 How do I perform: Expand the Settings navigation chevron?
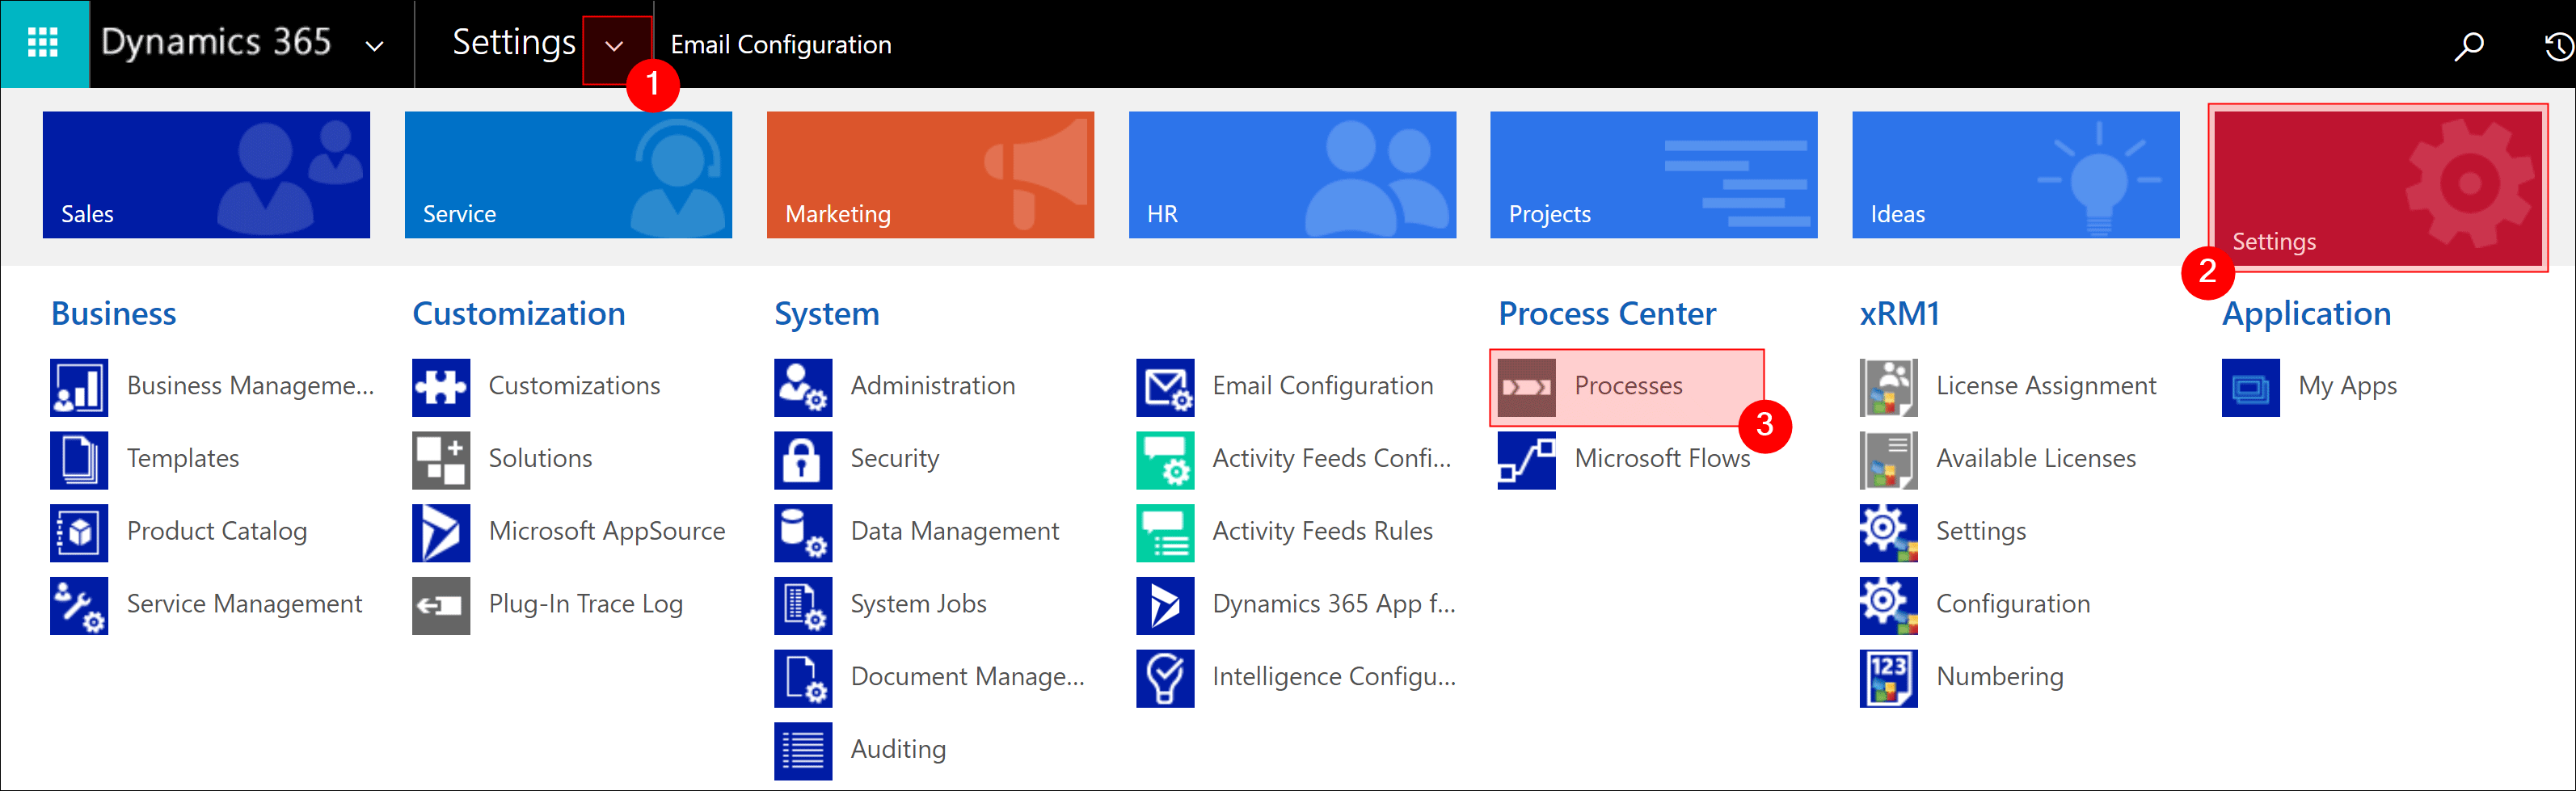click(x=615, y=46)
